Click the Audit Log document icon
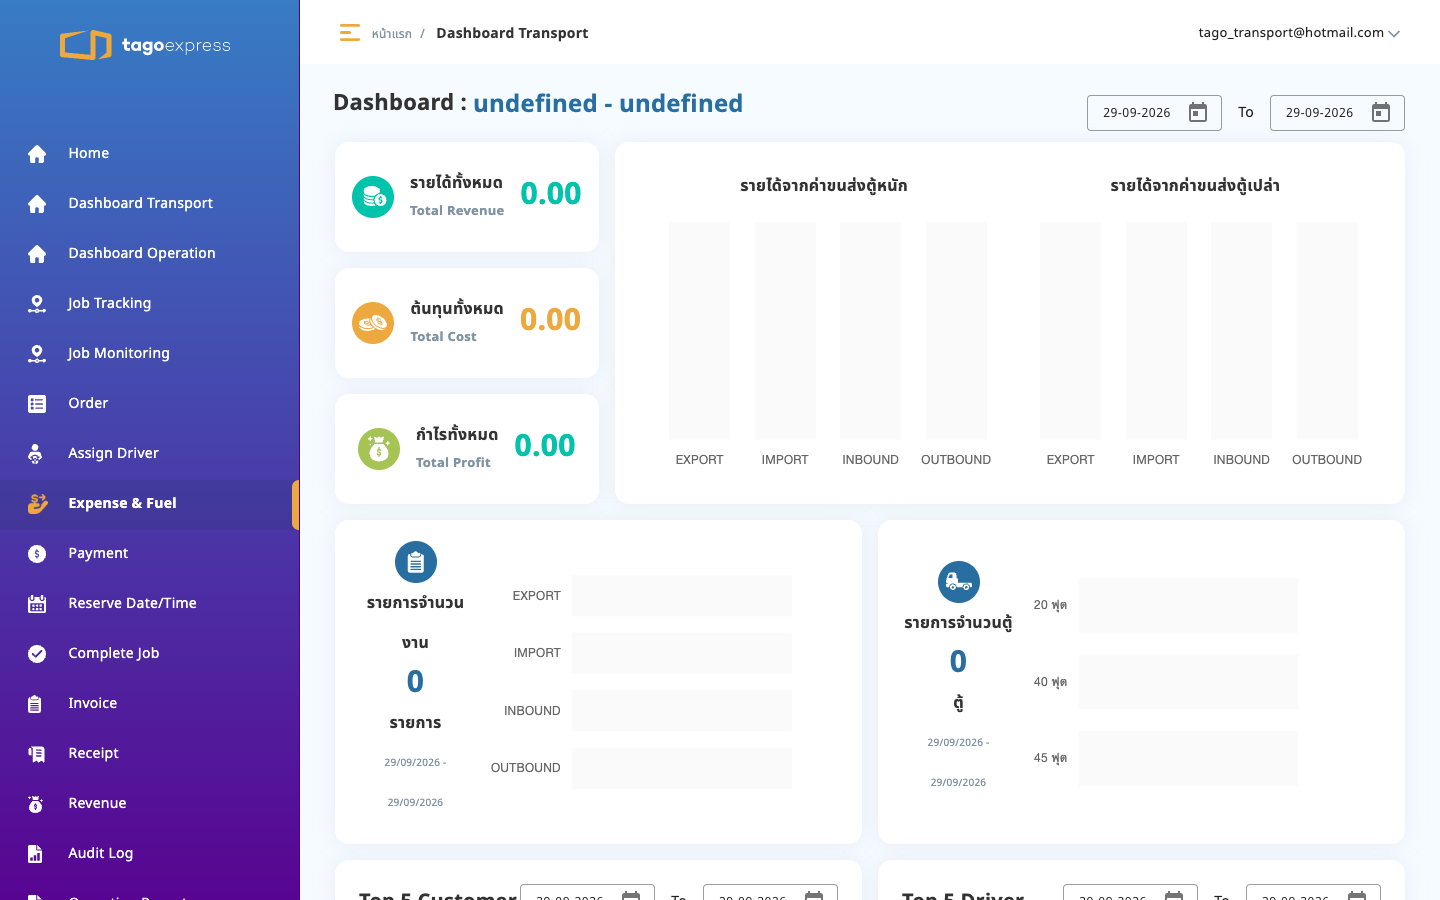 tap(35, 853)
